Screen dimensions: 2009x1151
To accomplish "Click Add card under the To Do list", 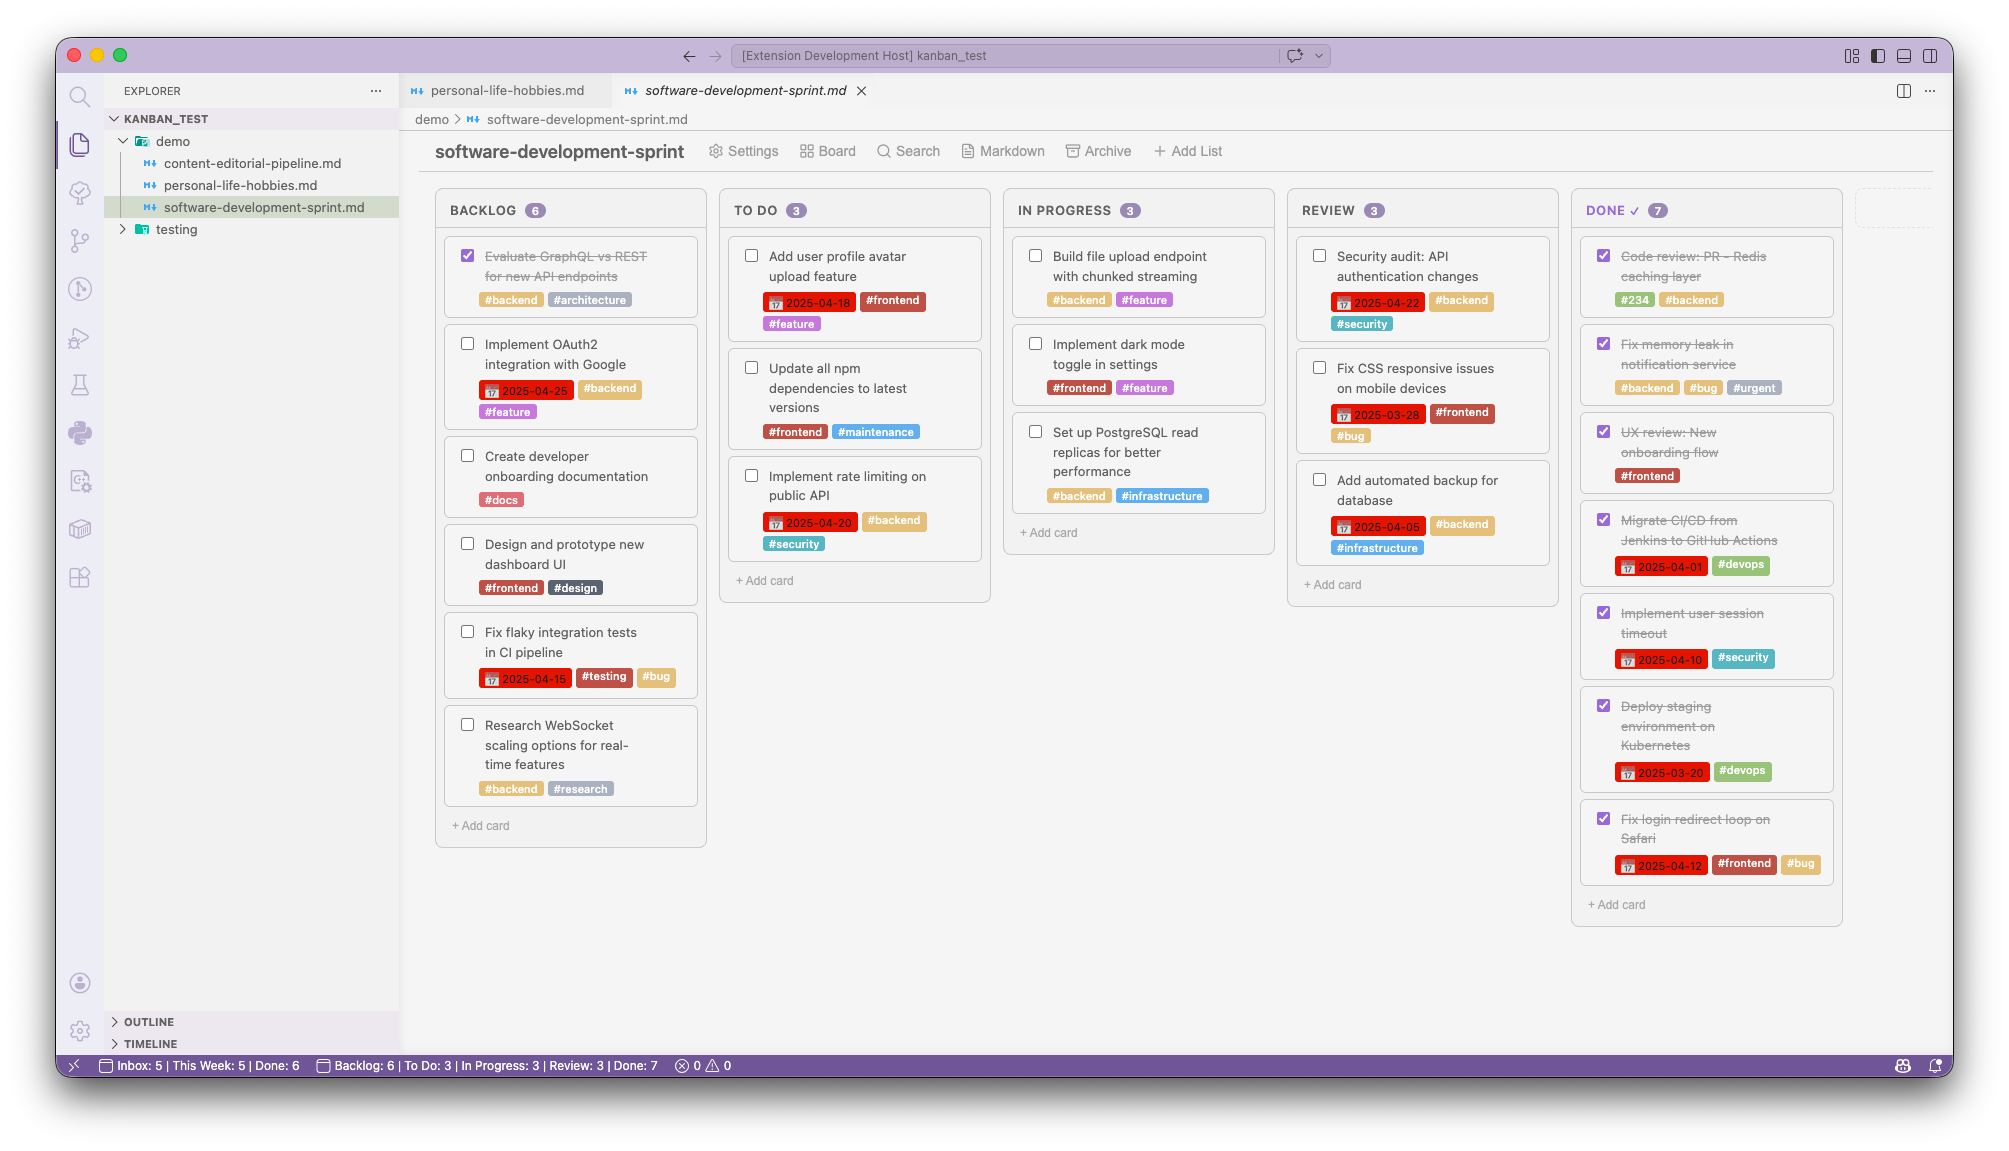I will coord(763,580).
